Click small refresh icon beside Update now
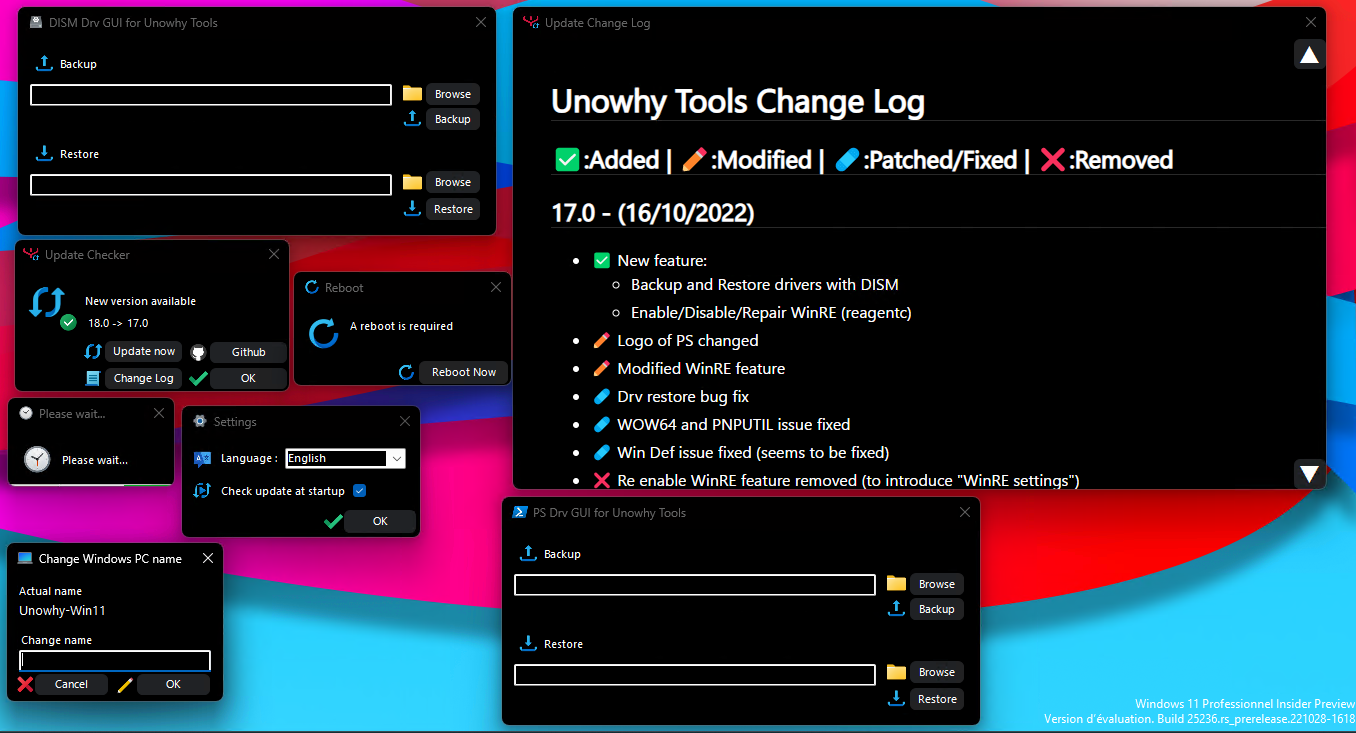Image resolution: width=1356 pixels, height=733 pixels. tap(93, 351)
